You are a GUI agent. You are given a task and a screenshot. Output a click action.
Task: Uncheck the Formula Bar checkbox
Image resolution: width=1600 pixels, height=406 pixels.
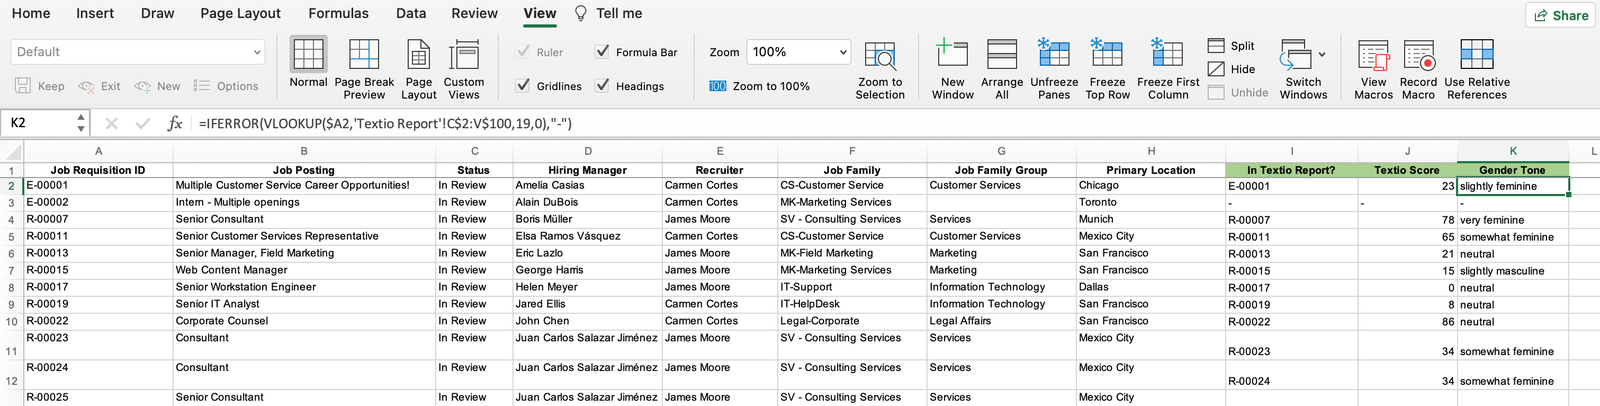coord(602,52)
